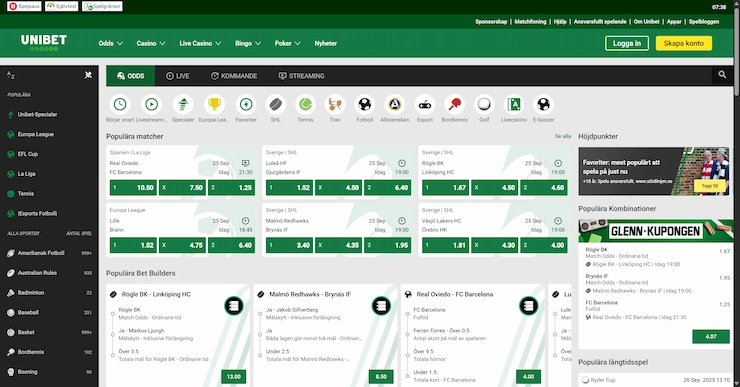Select odds 1.67 for Rögle BK

pos(446,187)
